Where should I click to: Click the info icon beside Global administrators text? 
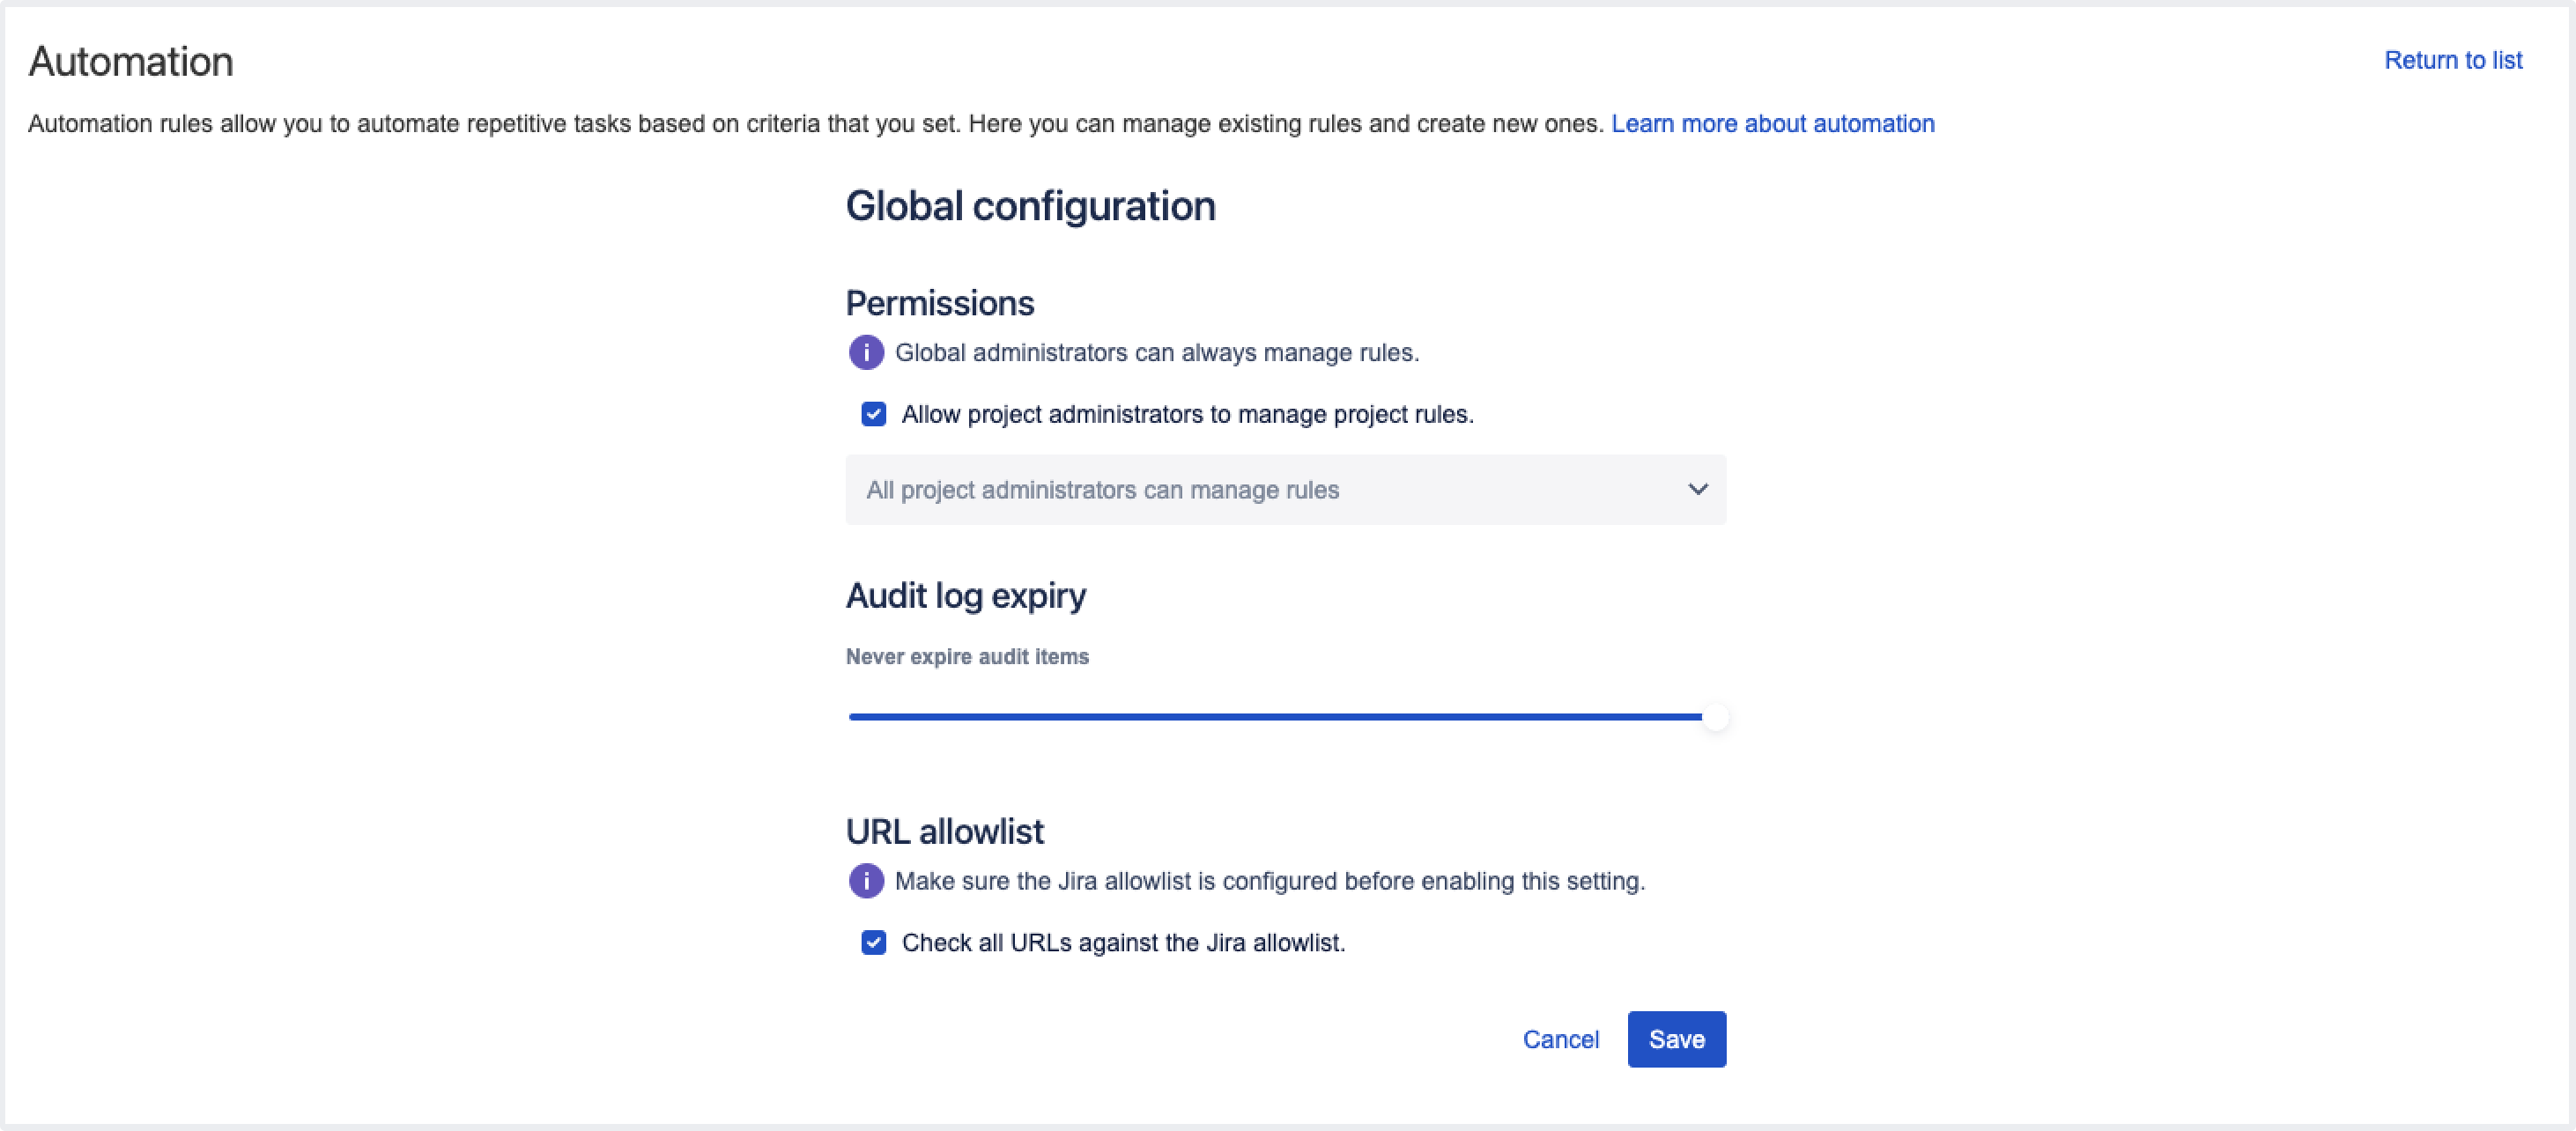(866, 352)
